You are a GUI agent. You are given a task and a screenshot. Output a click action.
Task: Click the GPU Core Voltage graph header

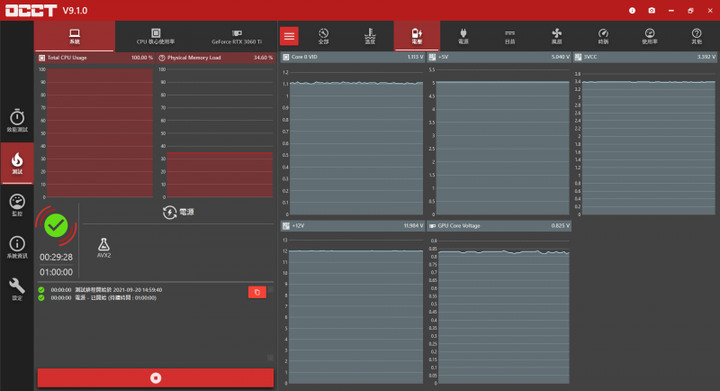click(499, 226)
